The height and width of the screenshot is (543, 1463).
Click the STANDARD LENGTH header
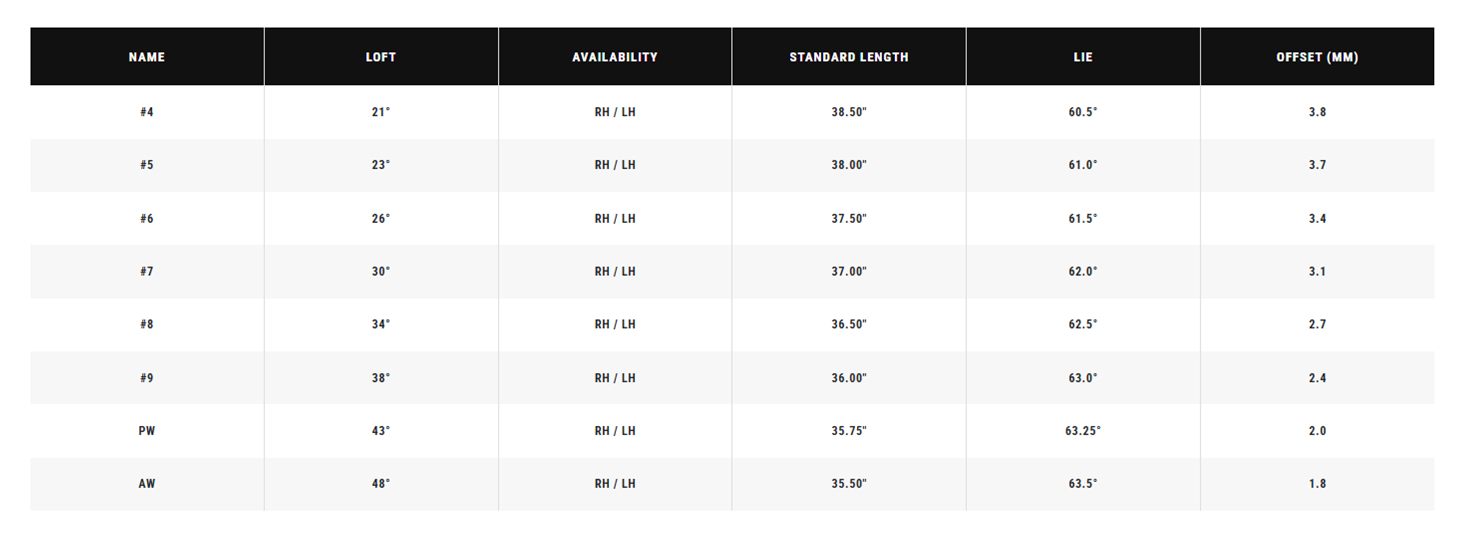pos(849,57)
